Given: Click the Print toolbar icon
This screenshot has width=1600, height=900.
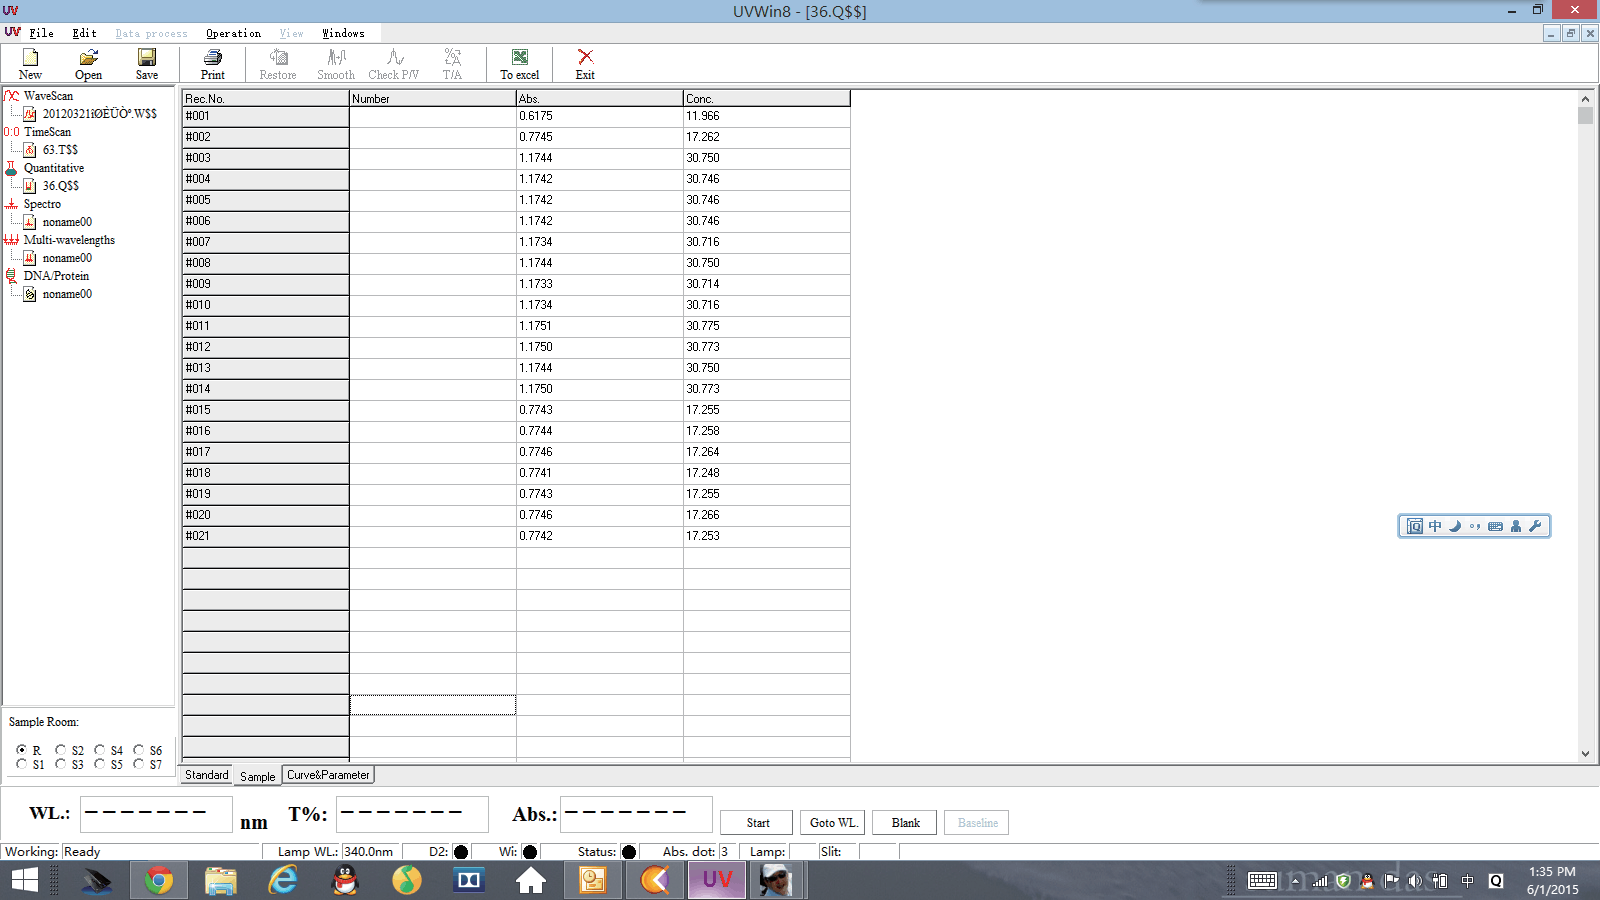Looking at the screenshot, I should point(212,64).
